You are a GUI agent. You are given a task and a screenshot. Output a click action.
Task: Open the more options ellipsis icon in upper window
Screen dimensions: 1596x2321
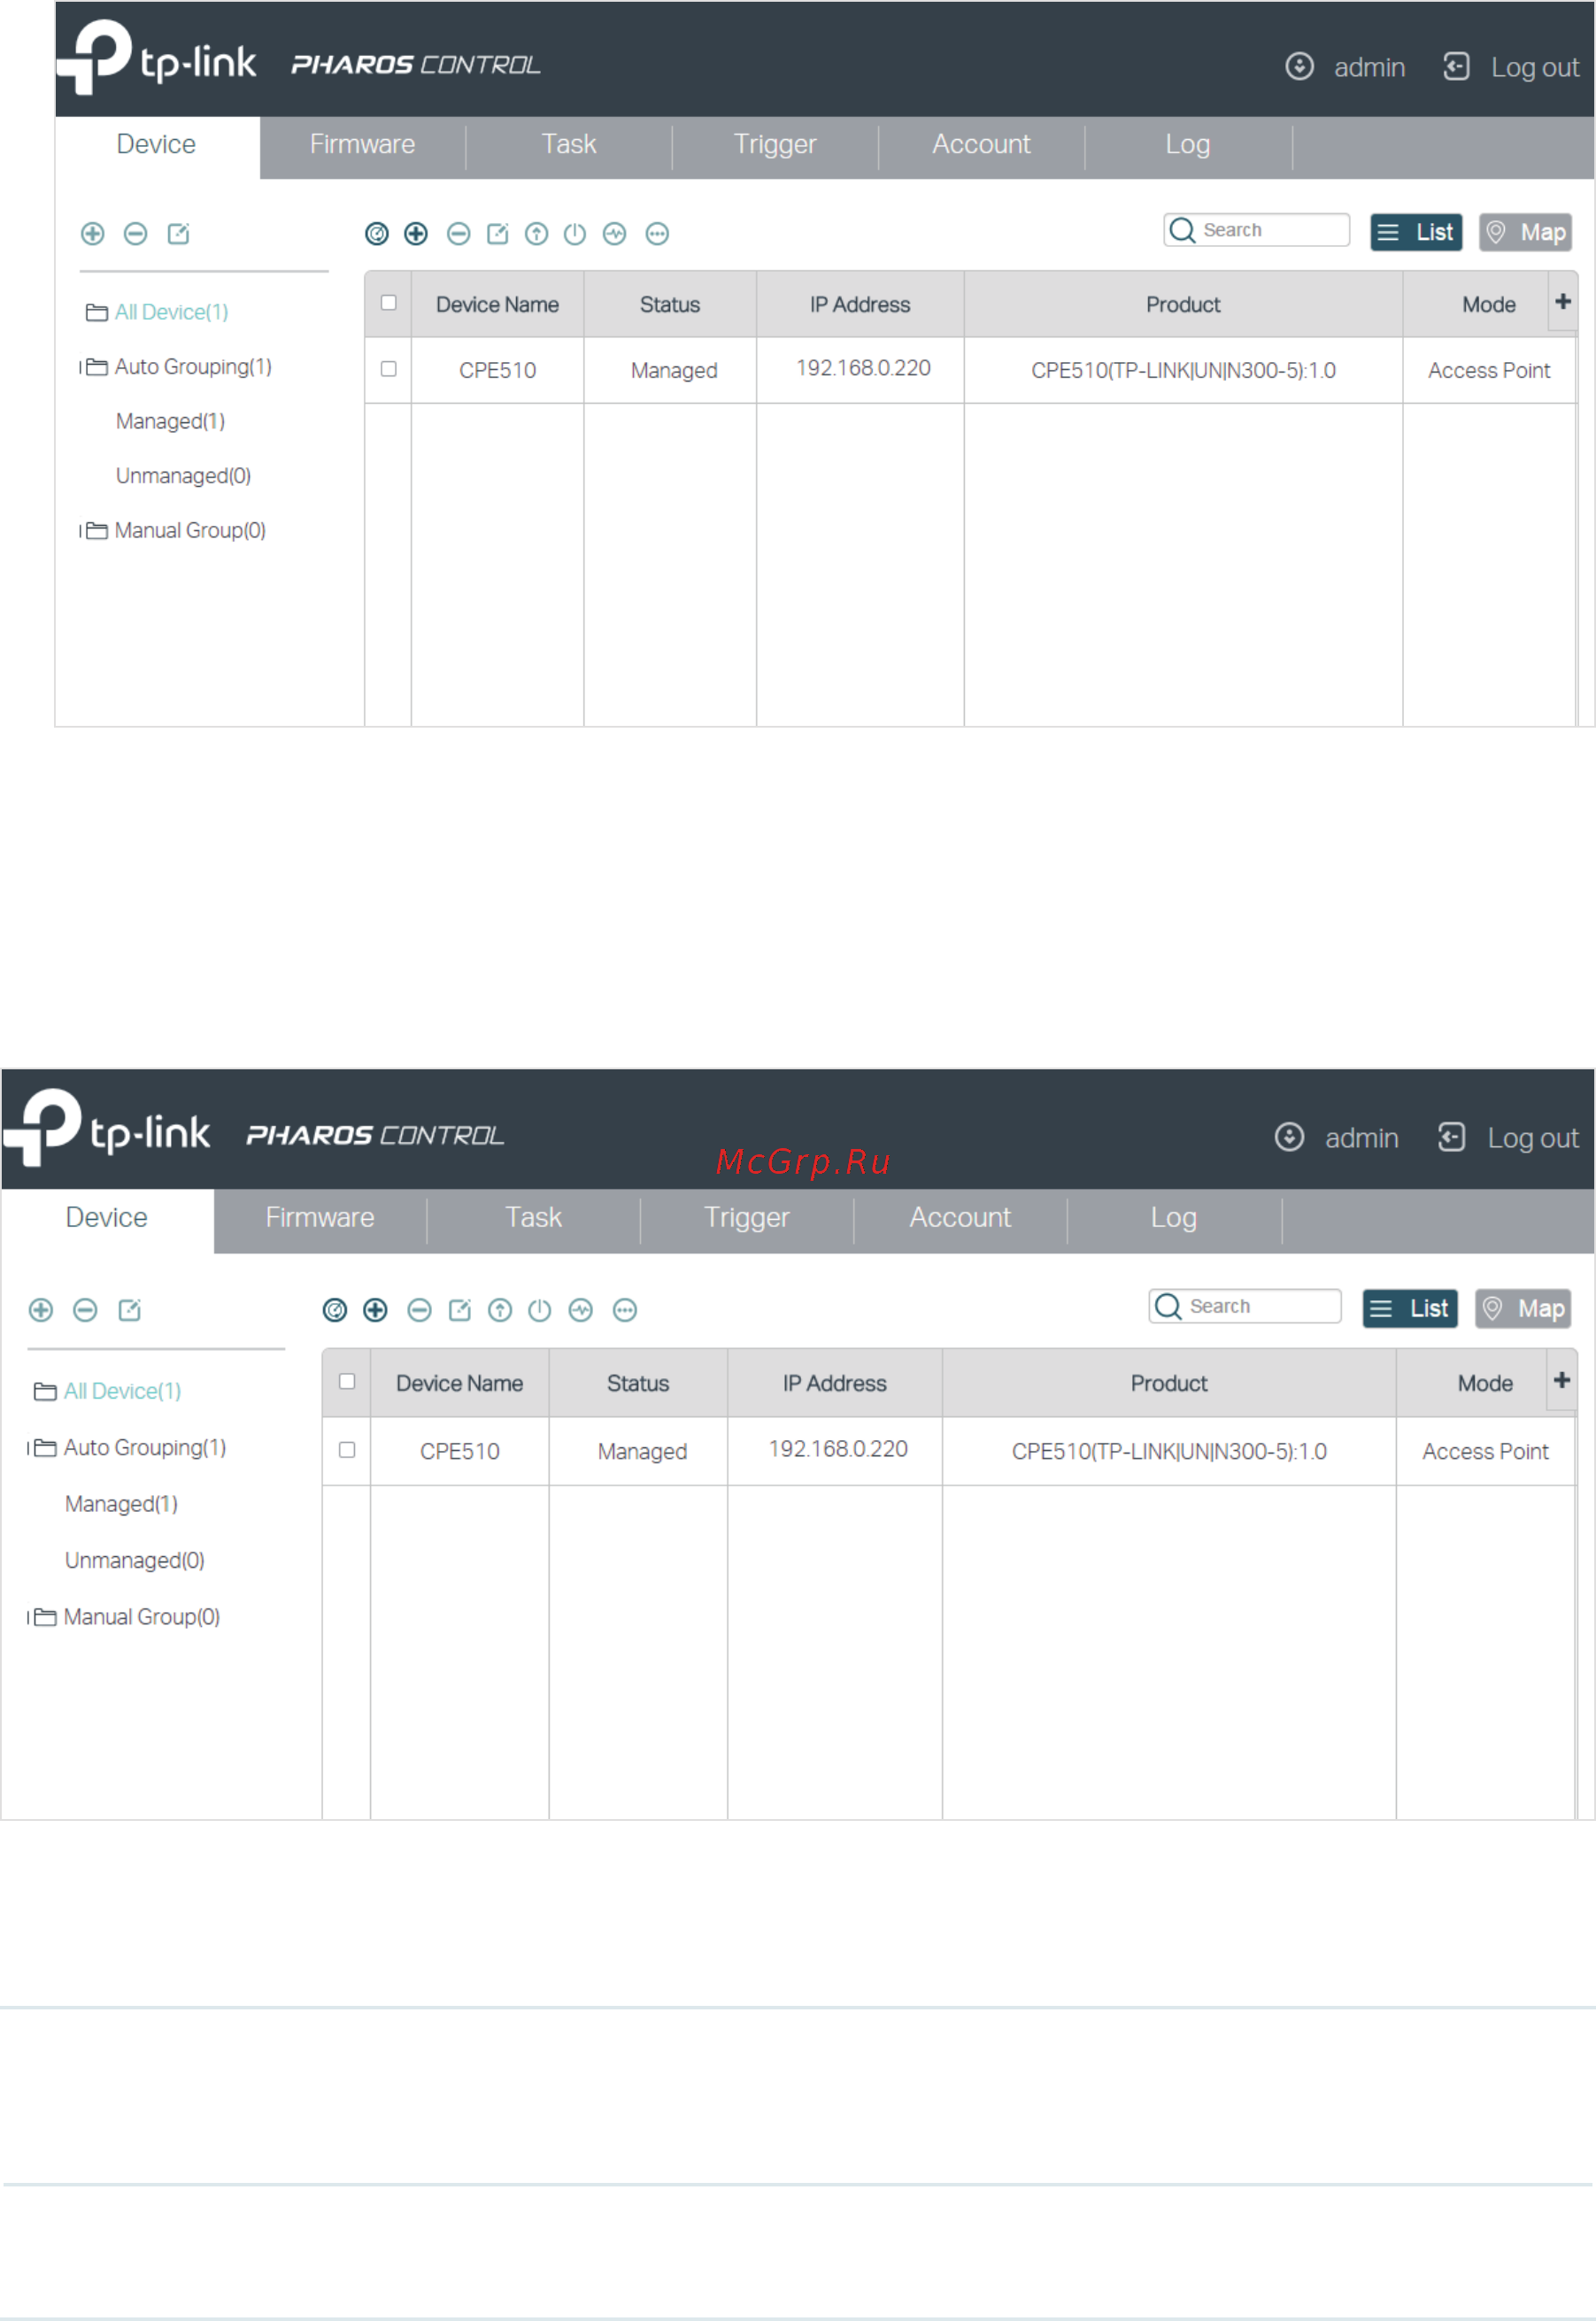coord(657,234)
